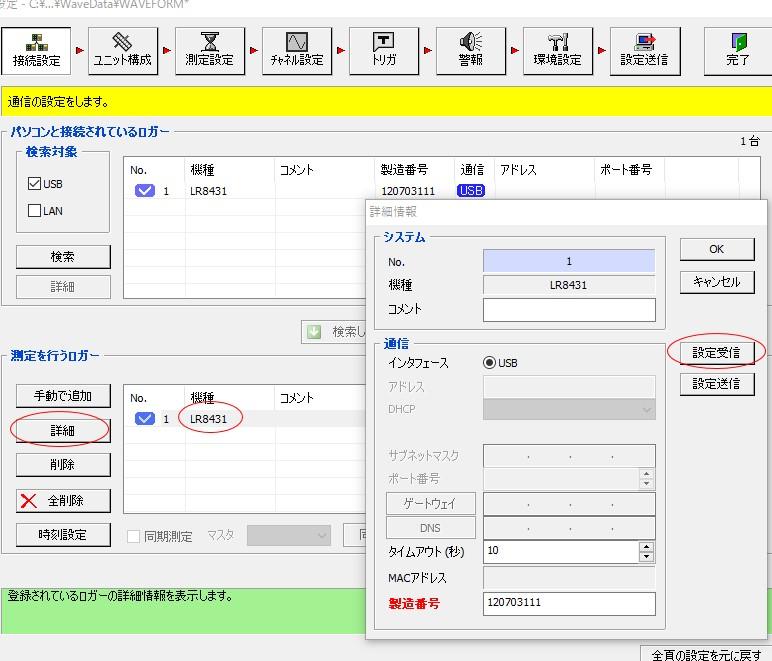The image size is (772, 661).
Task: Click the 全削除 button with red X
Action: (x=63, y=501)
